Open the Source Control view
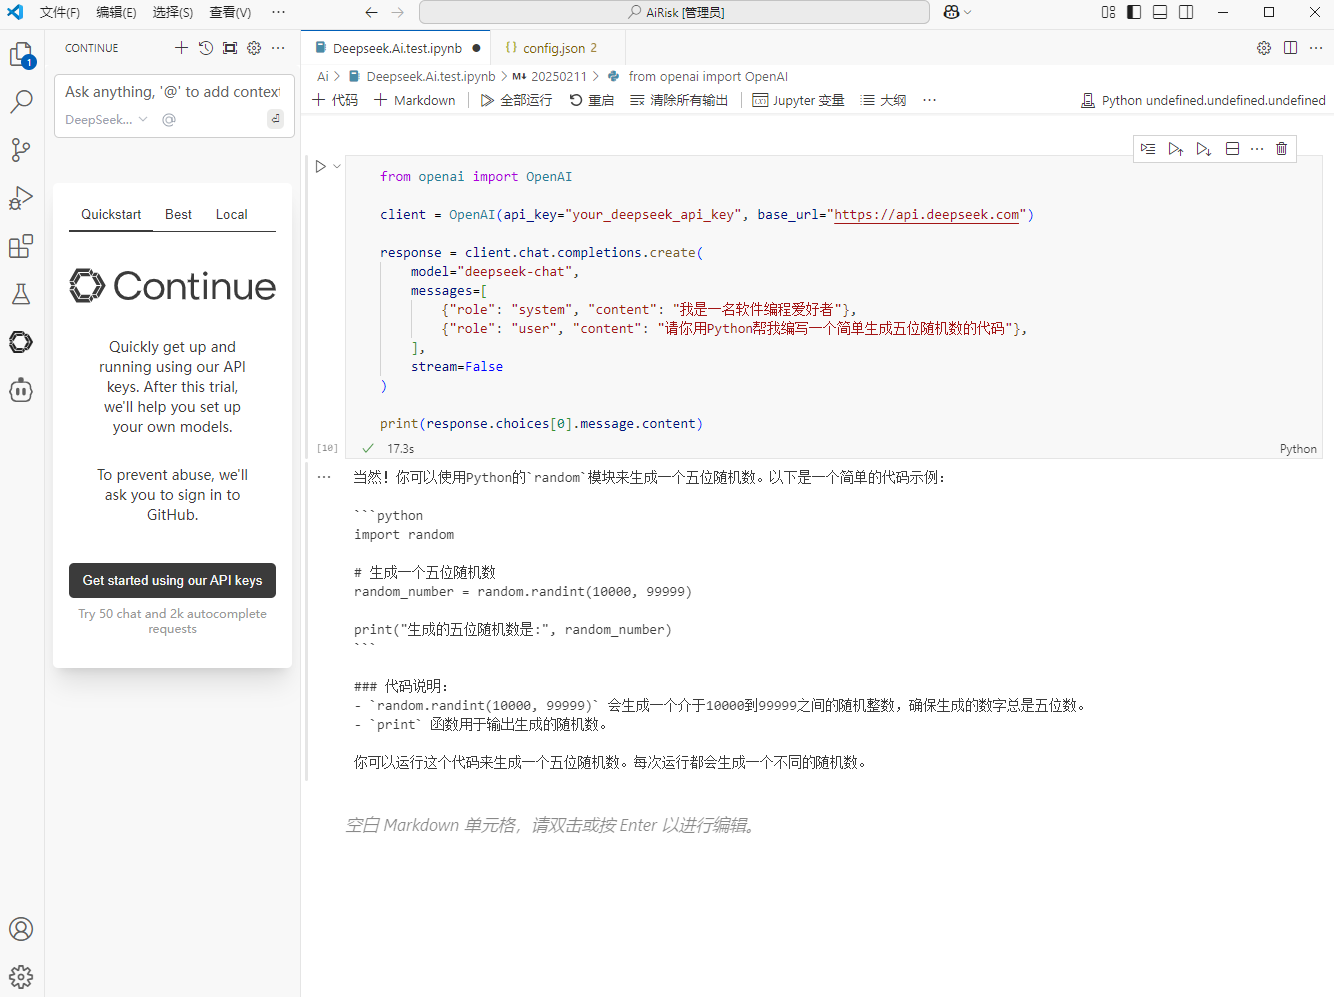The width and height of the screenshot is (1334, 997). pyautogui.click(x=21, y=150)
